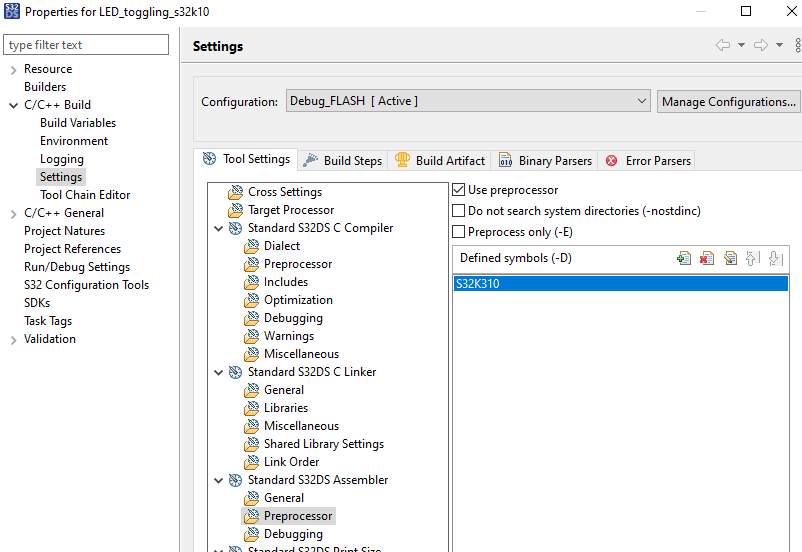Viewport: 802px width, 552px height.
Task: Select General under C Linker
Action: click(284, 390)
